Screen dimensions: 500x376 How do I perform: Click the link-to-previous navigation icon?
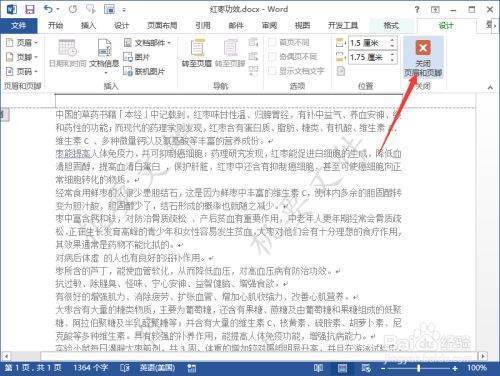pos(253,70)
